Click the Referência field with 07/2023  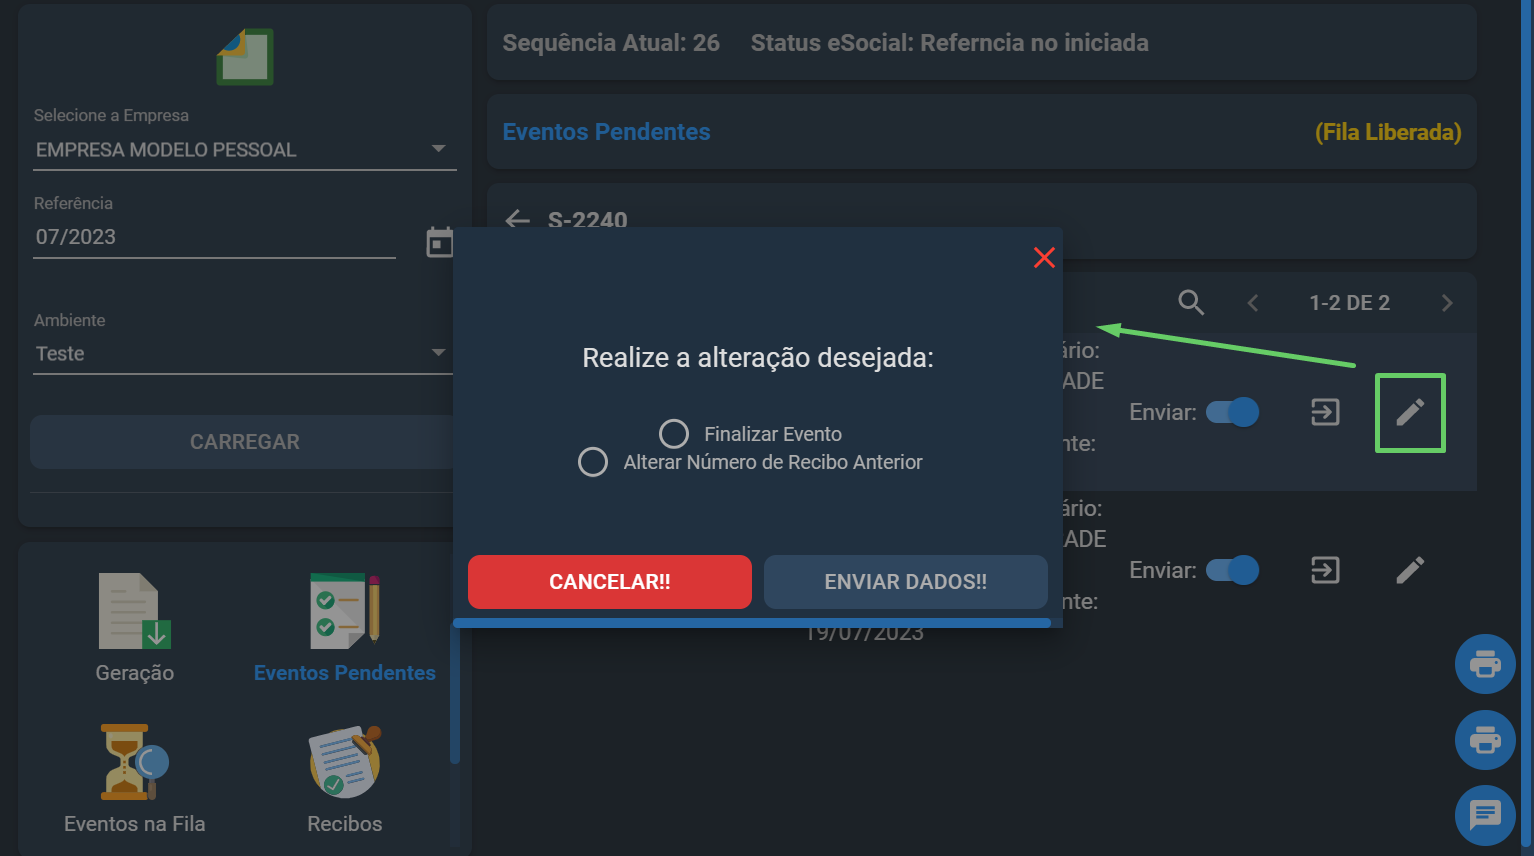point(214,238)
